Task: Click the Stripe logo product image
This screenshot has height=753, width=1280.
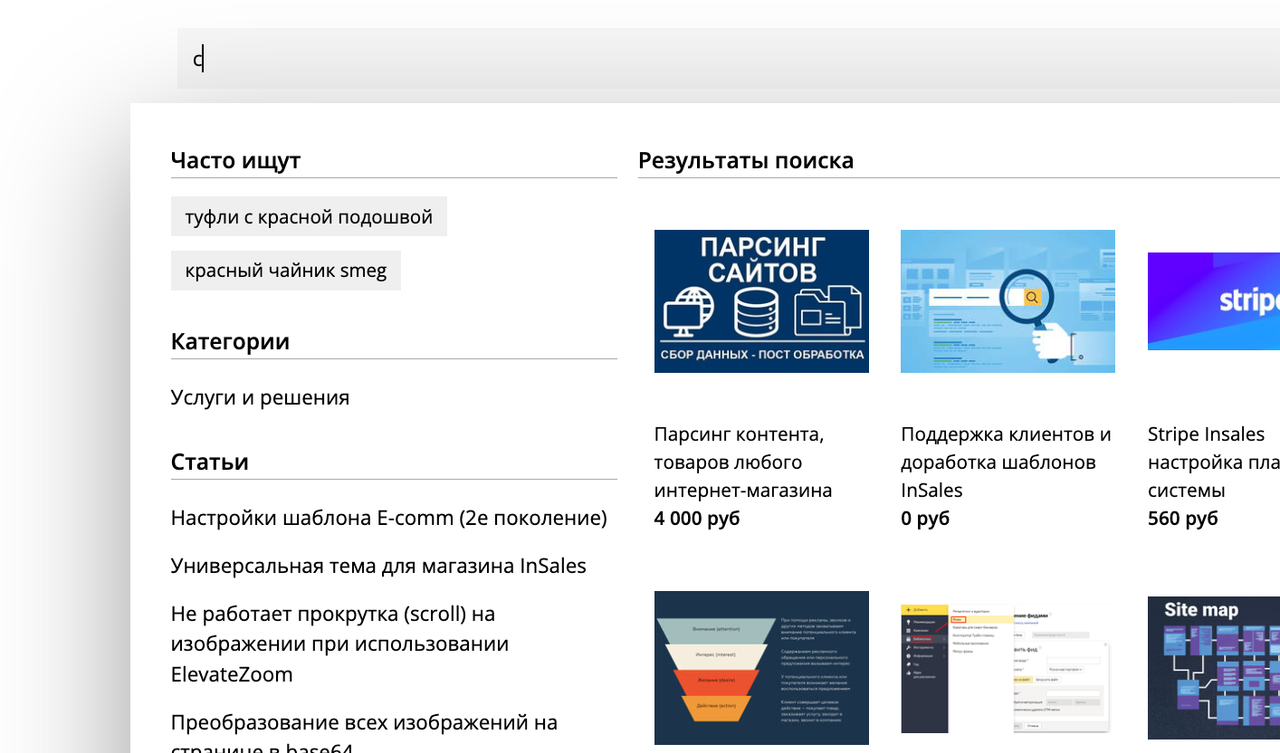Action: coord(1214,301)
